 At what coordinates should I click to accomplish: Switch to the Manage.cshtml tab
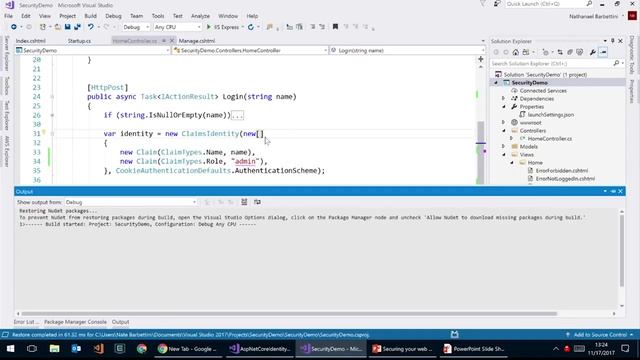tap(197, 41)
